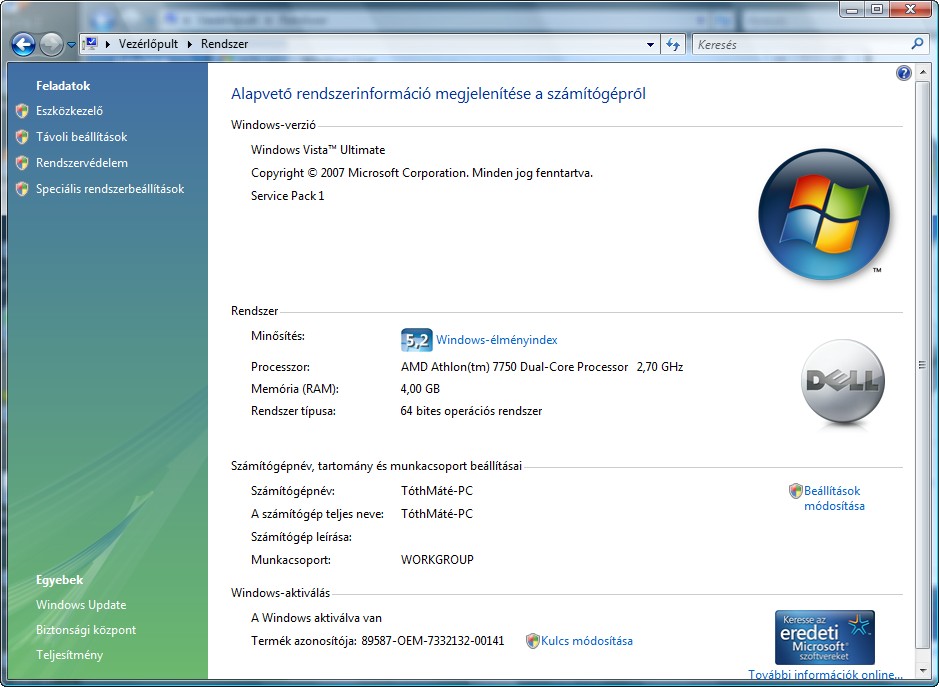Click the 4,00 GB memory value
The height and width of the screenshot is (687, 939).
pyautogui.click(x=420, y=389)
